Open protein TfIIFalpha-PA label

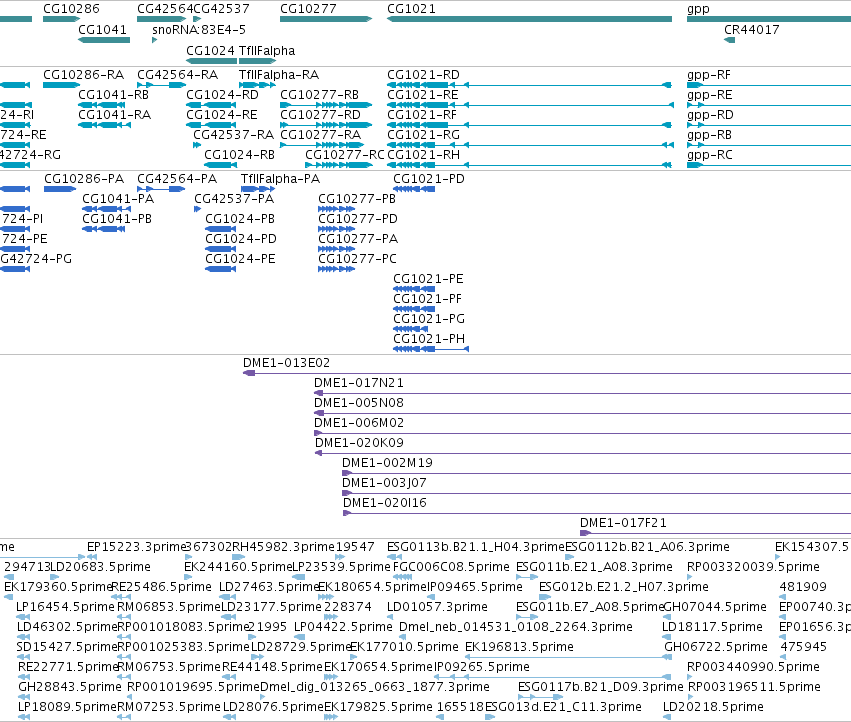[280, 179]
